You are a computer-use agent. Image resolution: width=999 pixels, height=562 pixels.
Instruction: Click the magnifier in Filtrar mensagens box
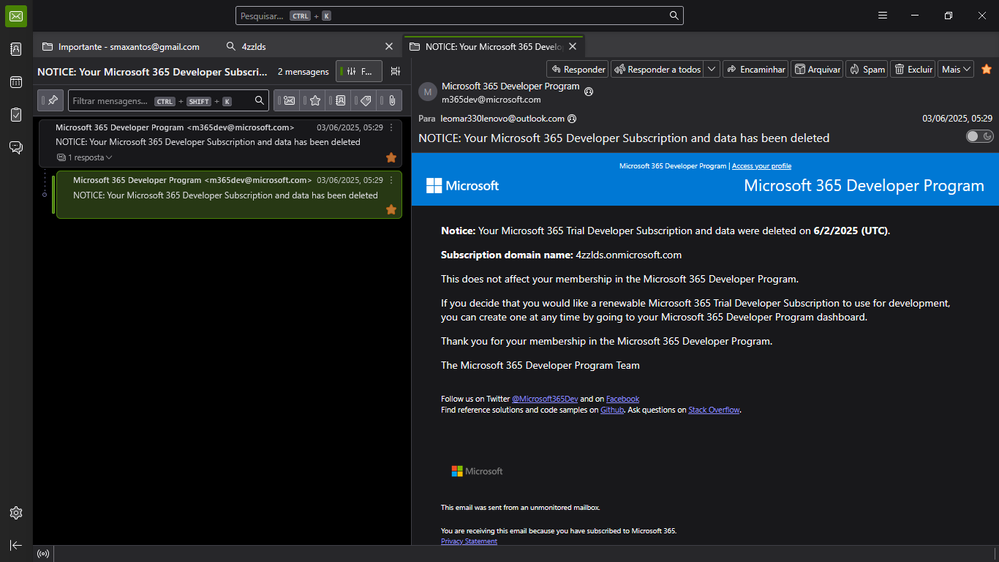click(259, 101)
